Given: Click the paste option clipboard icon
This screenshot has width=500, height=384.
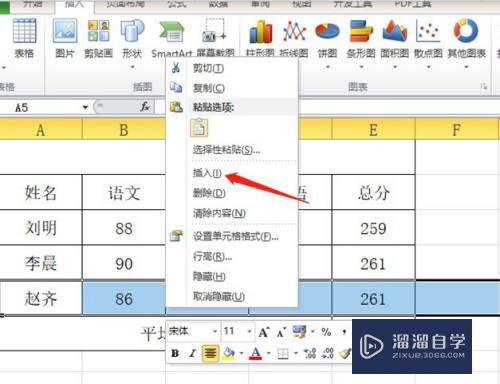Looking at the screenshot, I should (x=199, y=128).
